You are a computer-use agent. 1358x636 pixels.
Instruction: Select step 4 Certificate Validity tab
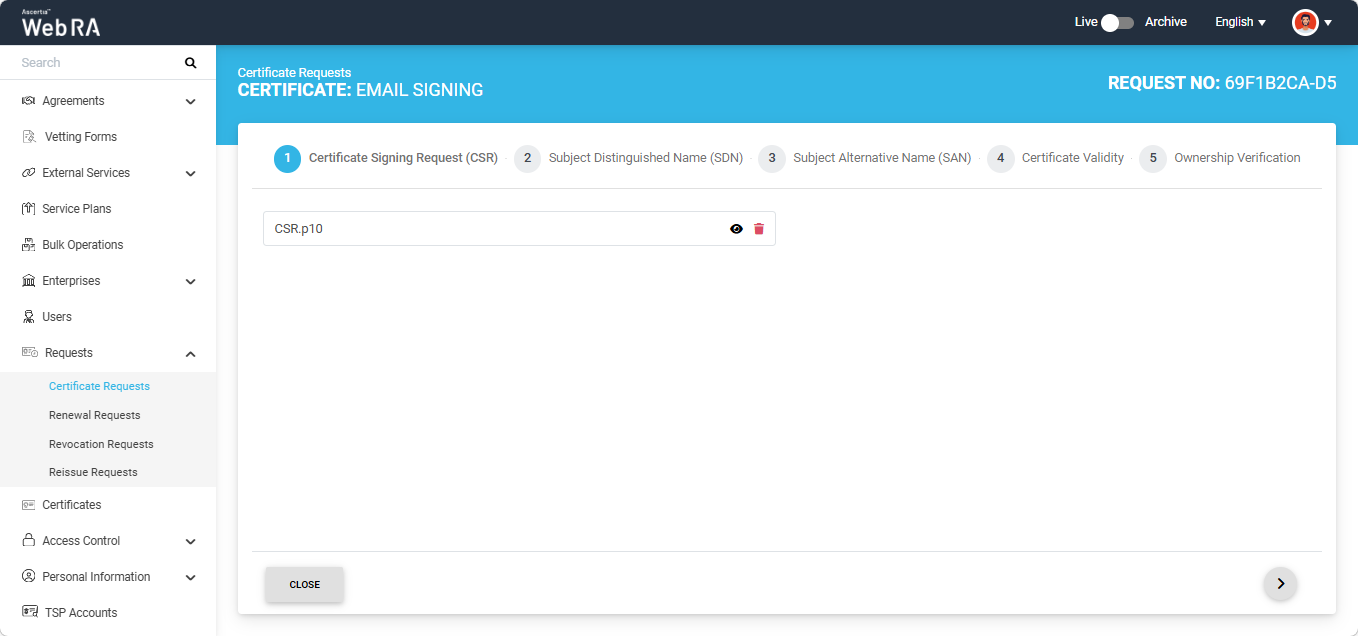coord(1056,158)
